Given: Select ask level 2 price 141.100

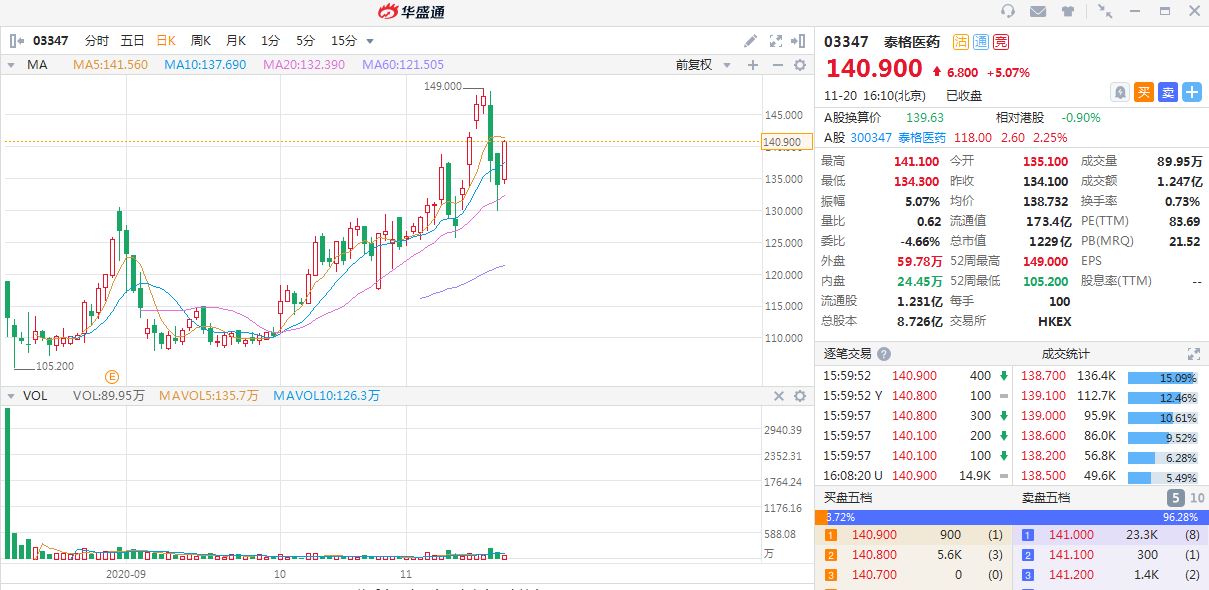Looking at the screenshot, I should (1071, 555).
